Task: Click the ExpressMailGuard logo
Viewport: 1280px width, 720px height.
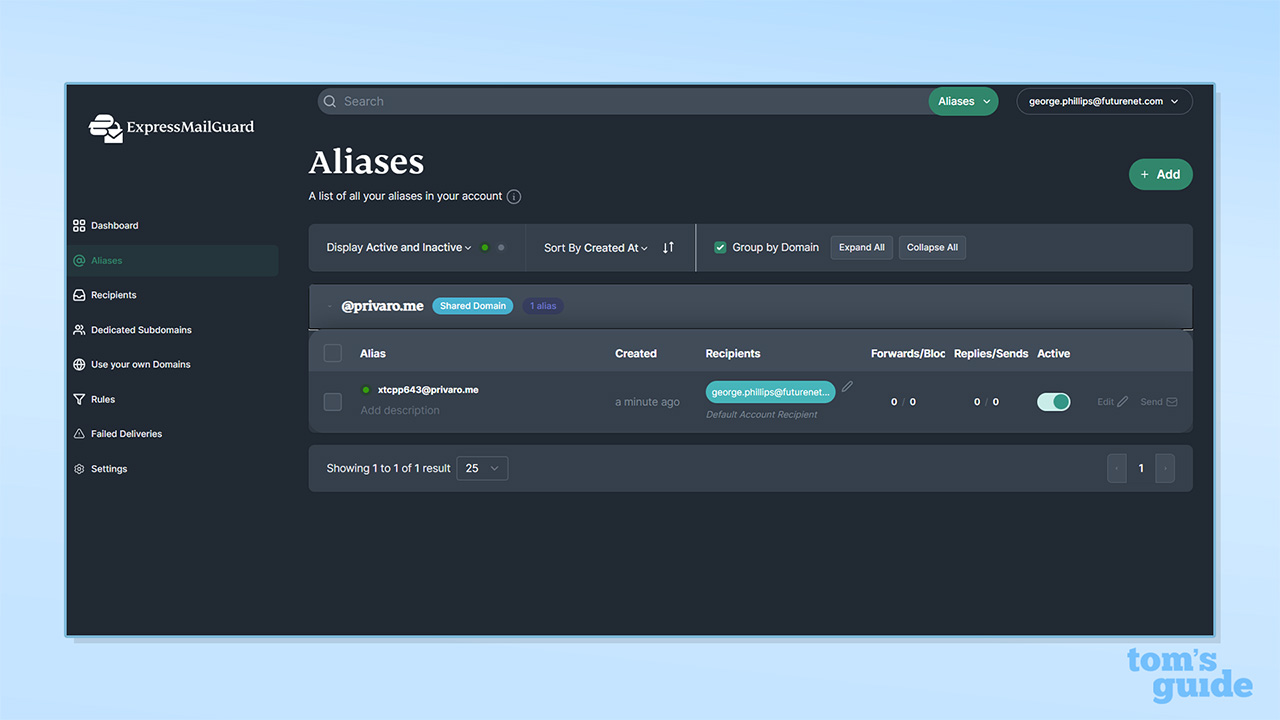Action: point(170,128)
